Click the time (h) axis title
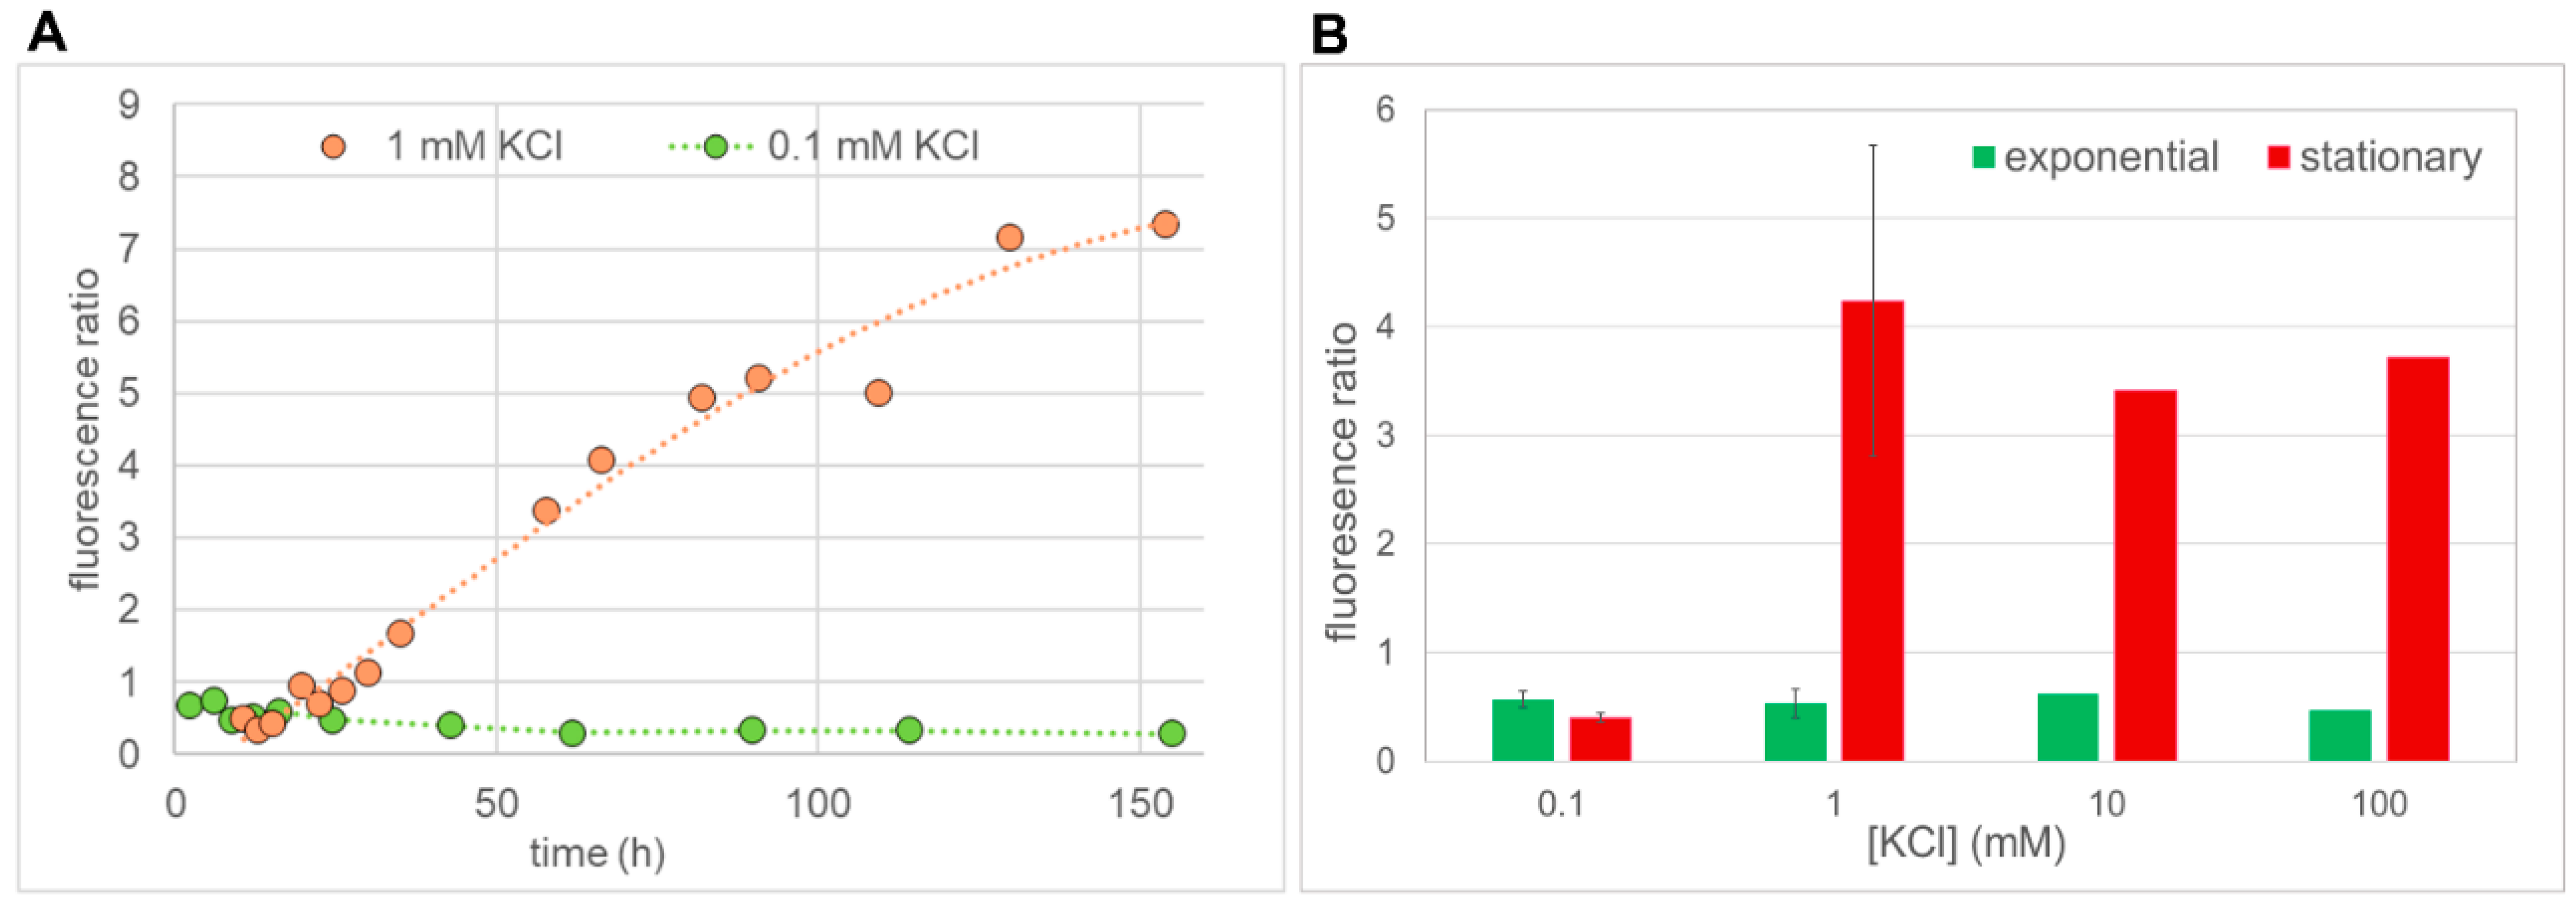The width and height of the screenshot is (2576, 907). click(597, 853)
